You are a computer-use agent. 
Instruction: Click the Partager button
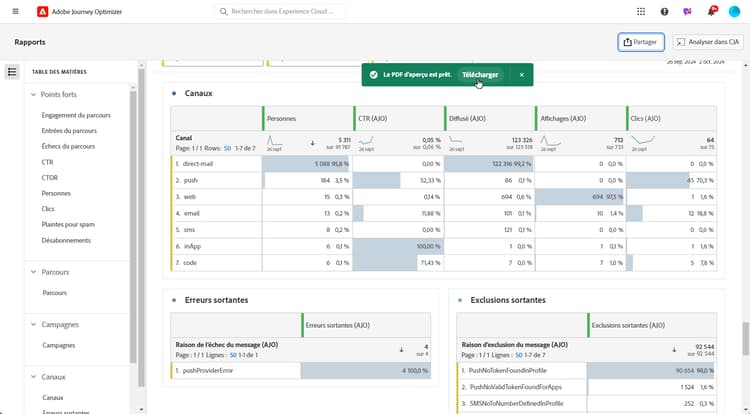pos(640,42)
